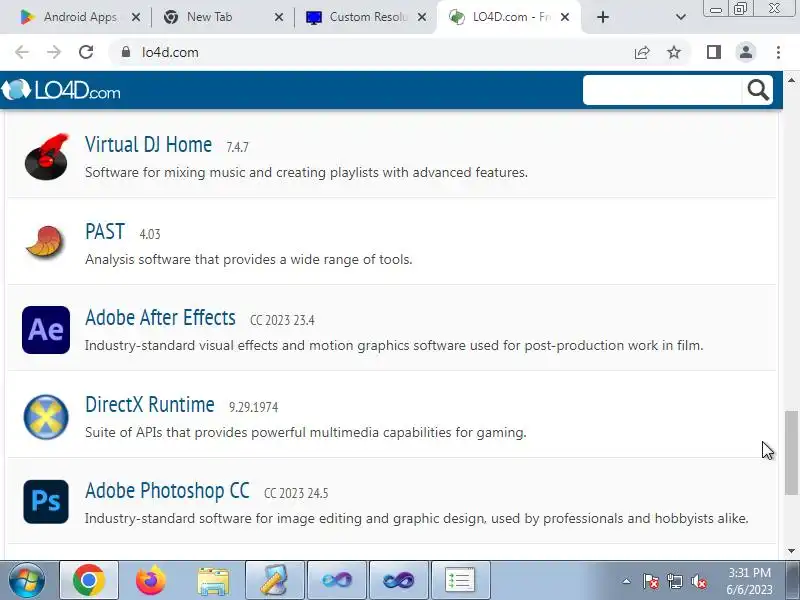Click version text 9.29.1974
Image resolution: width=800 pixels, height=600 pixels.
pos(254,407)
